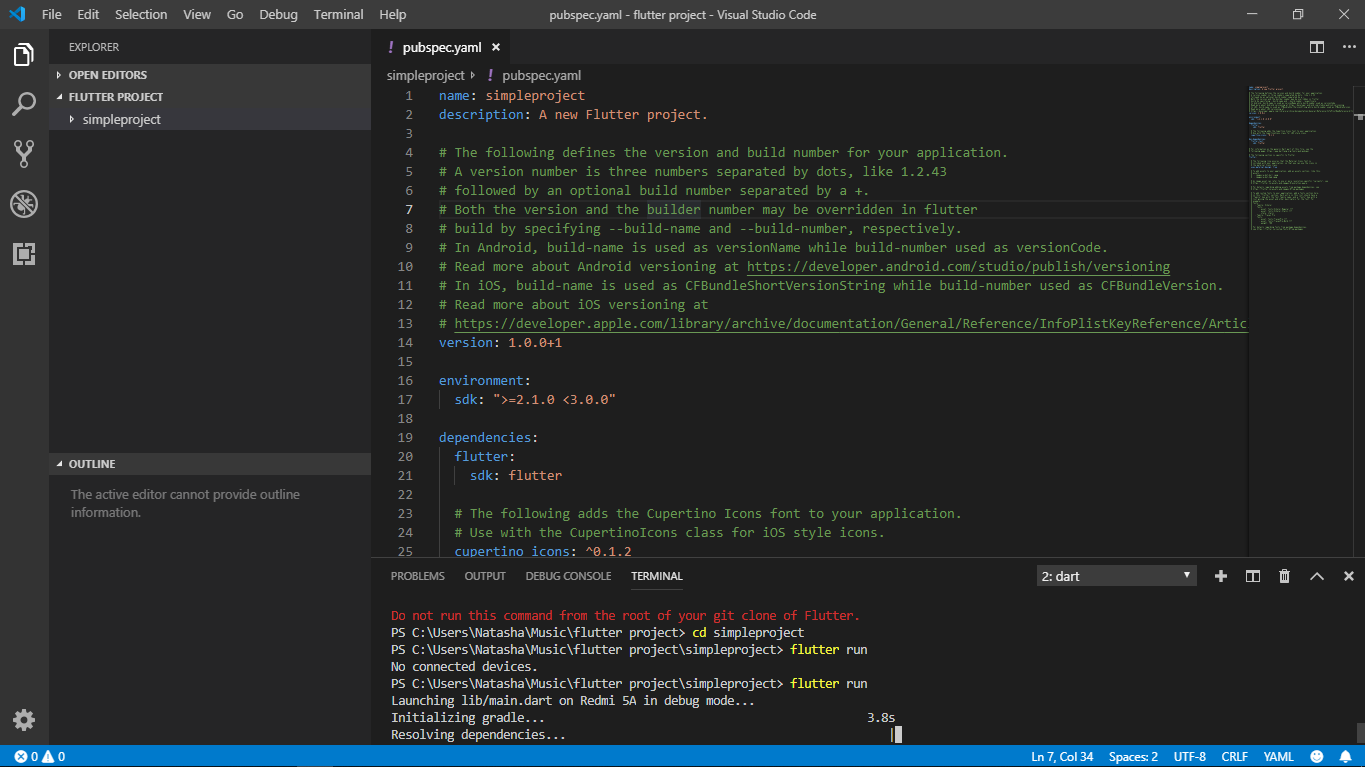Open the Debug menu
1365x767 pixels.
pyautogui.click(x=278, y=14)
